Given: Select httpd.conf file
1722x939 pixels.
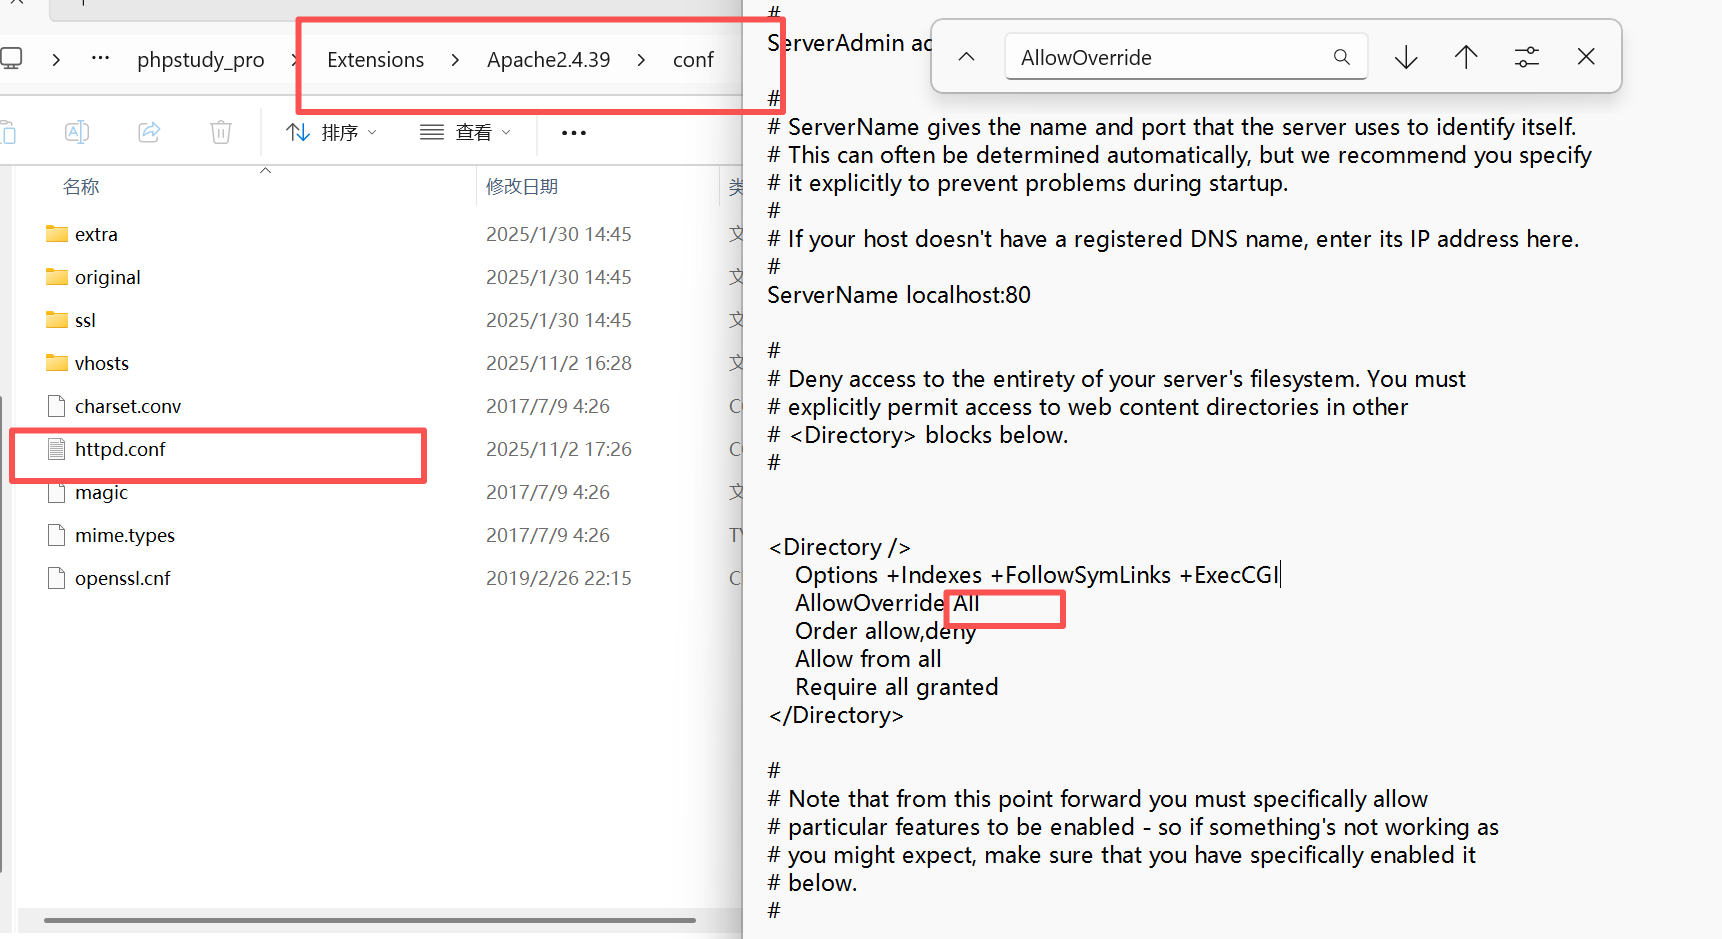Looking at the screenshot, I should click(x=120, y=449).
